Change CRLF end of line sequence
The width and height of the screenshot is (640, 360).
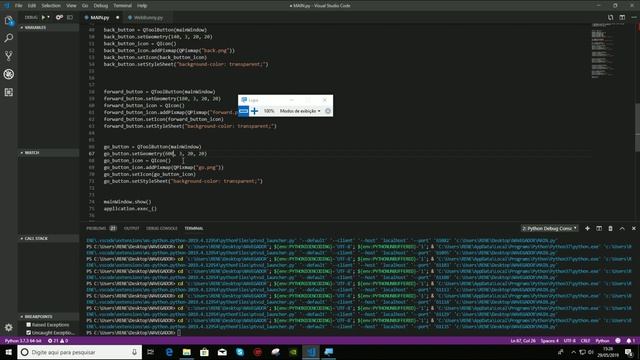[585, 340]
